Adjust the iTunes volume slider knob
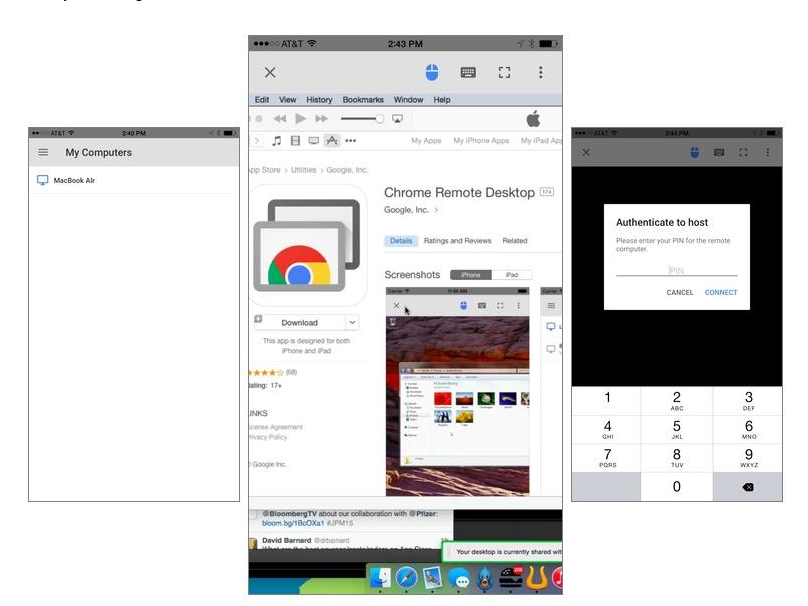This screenshot has height=606, width=808. [x=379, y=119]
